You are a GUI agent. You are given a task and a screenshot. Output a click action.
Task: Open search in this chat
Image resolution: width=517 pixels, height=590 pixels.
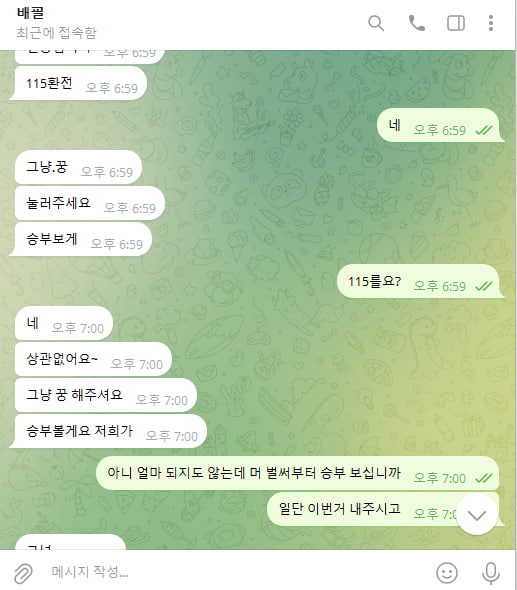point(376,23)
